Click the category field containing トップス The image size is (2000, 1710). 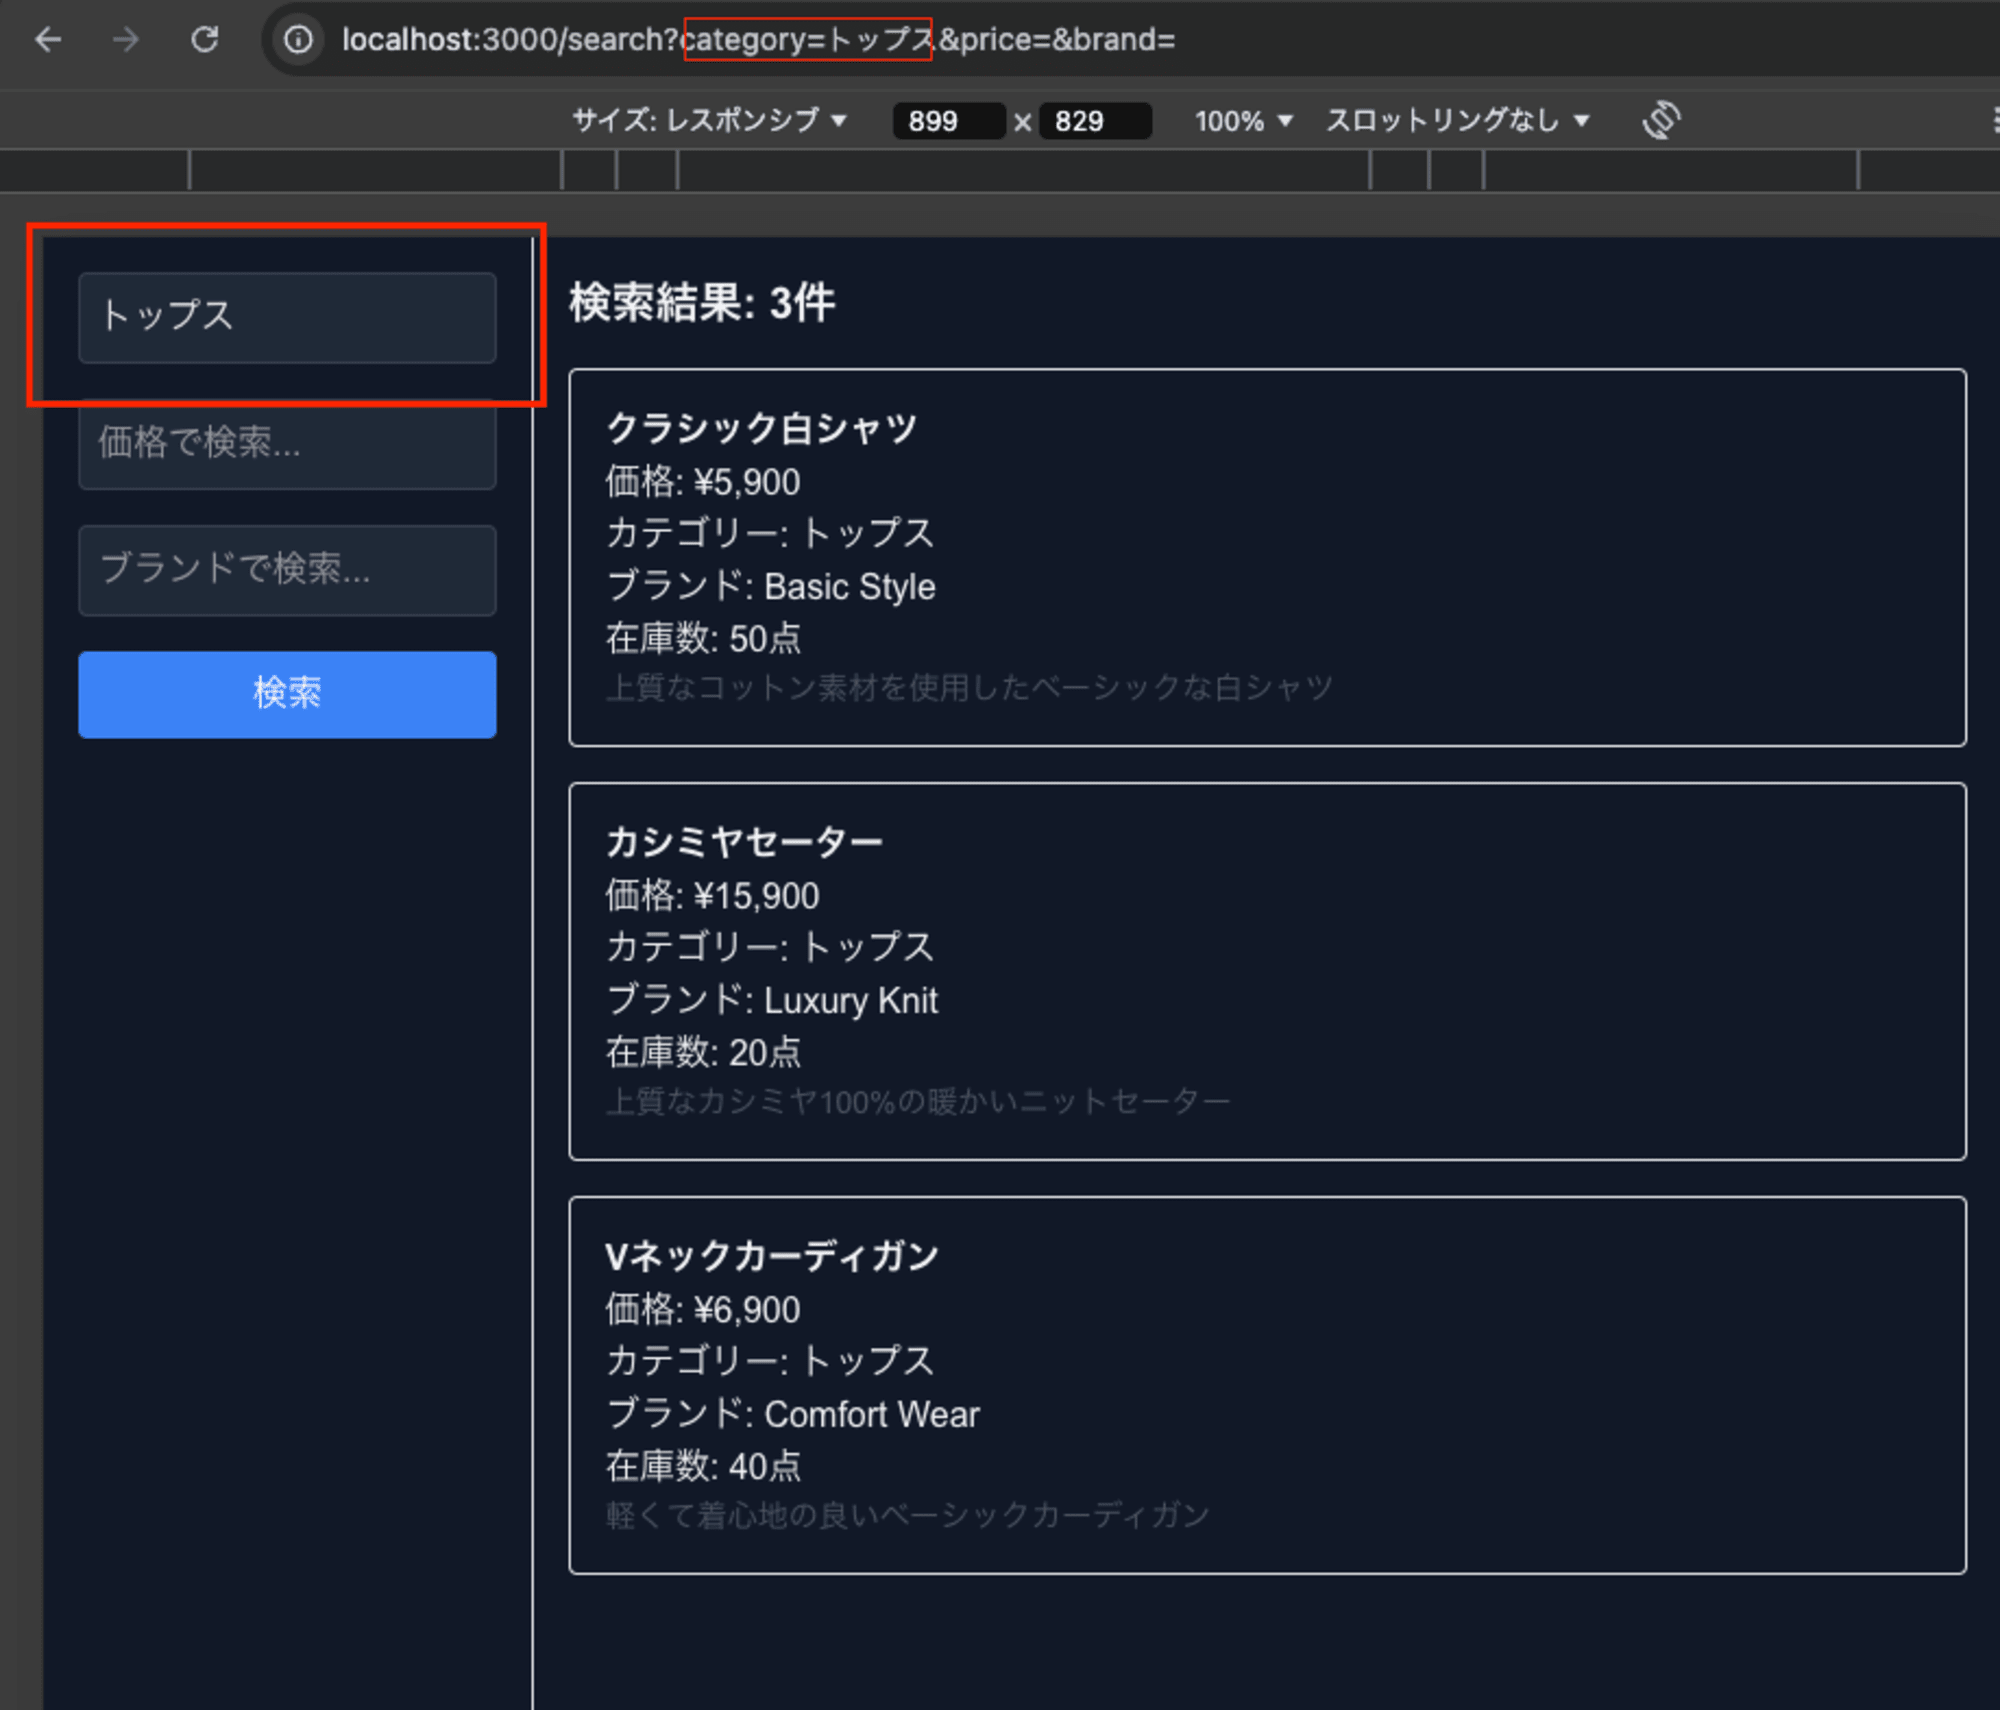pyautogui.click(x=287, y=317)
